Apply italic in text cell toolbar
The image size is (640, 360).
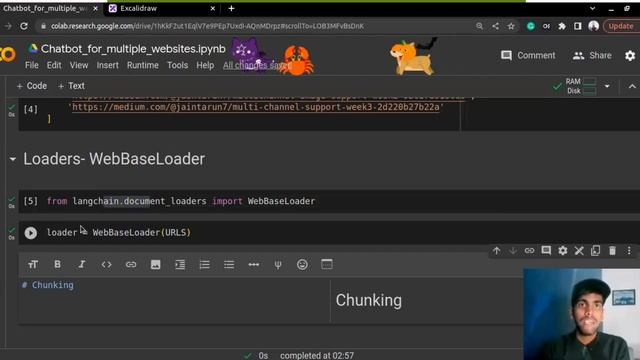point(82,264)
